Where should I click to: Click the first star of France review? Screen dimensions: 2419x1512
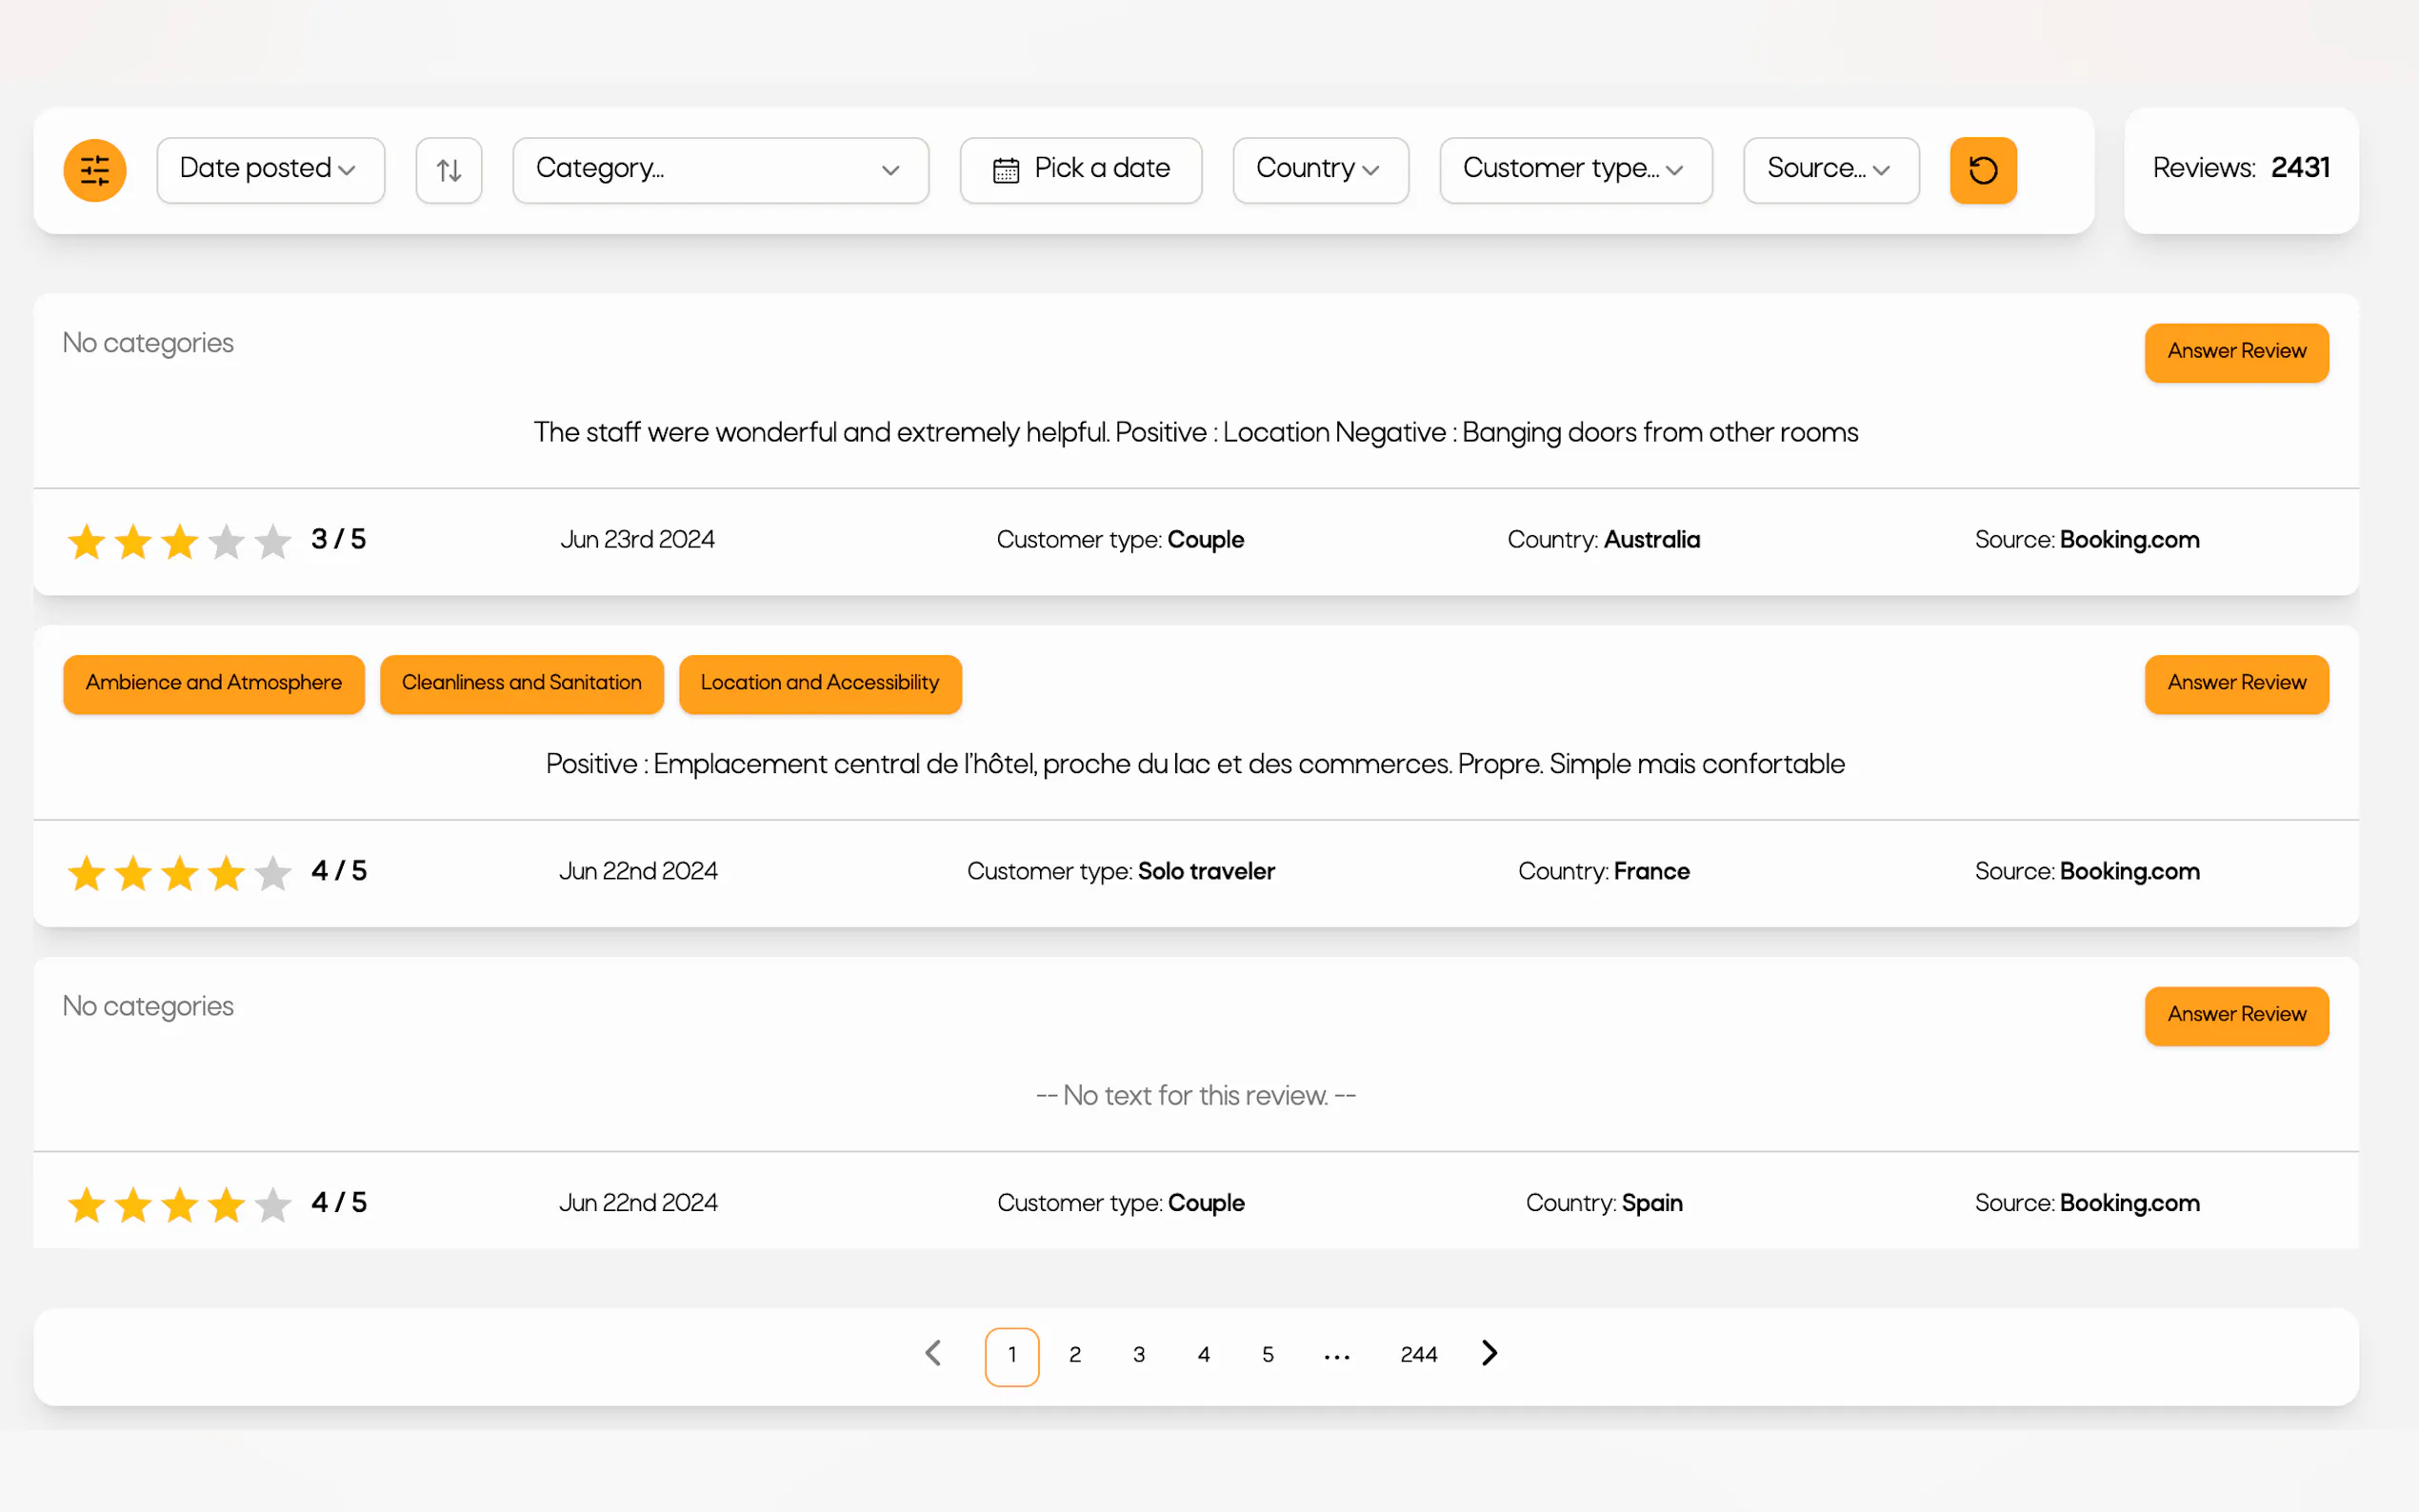tap(87, 873)
